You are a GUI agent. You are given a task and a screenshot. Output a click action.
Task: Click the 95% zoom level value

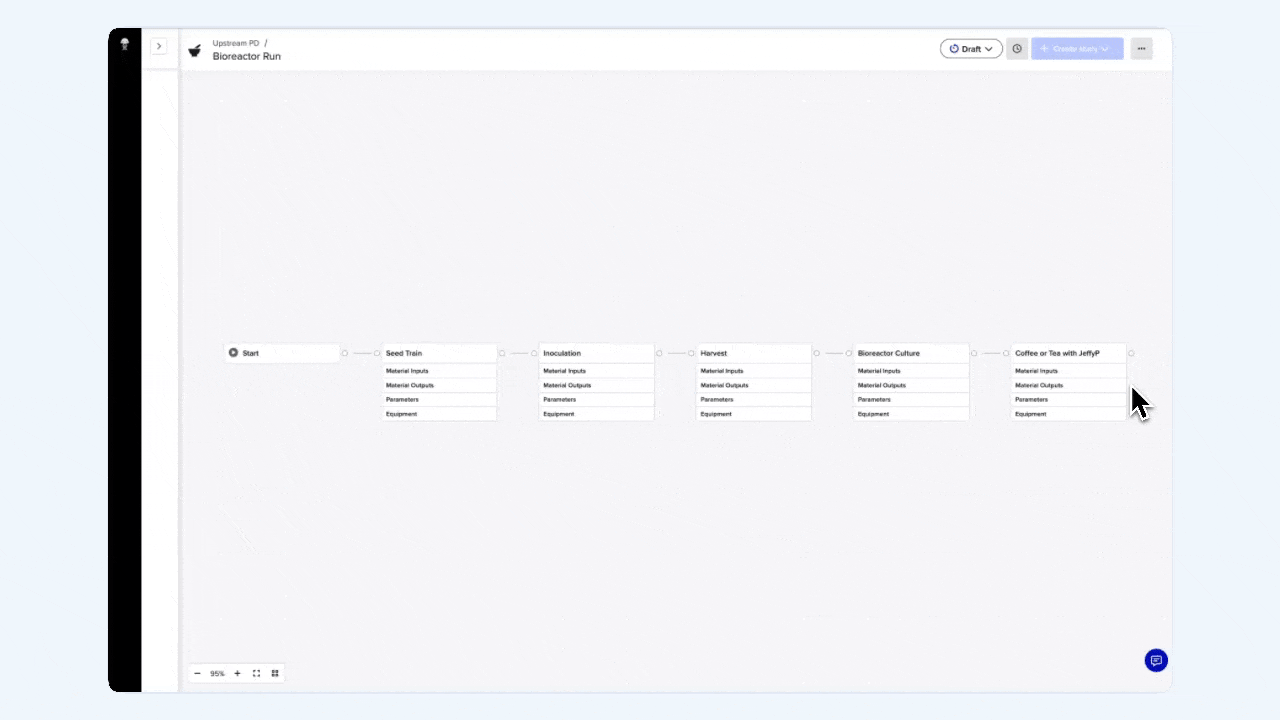[217, 674]
